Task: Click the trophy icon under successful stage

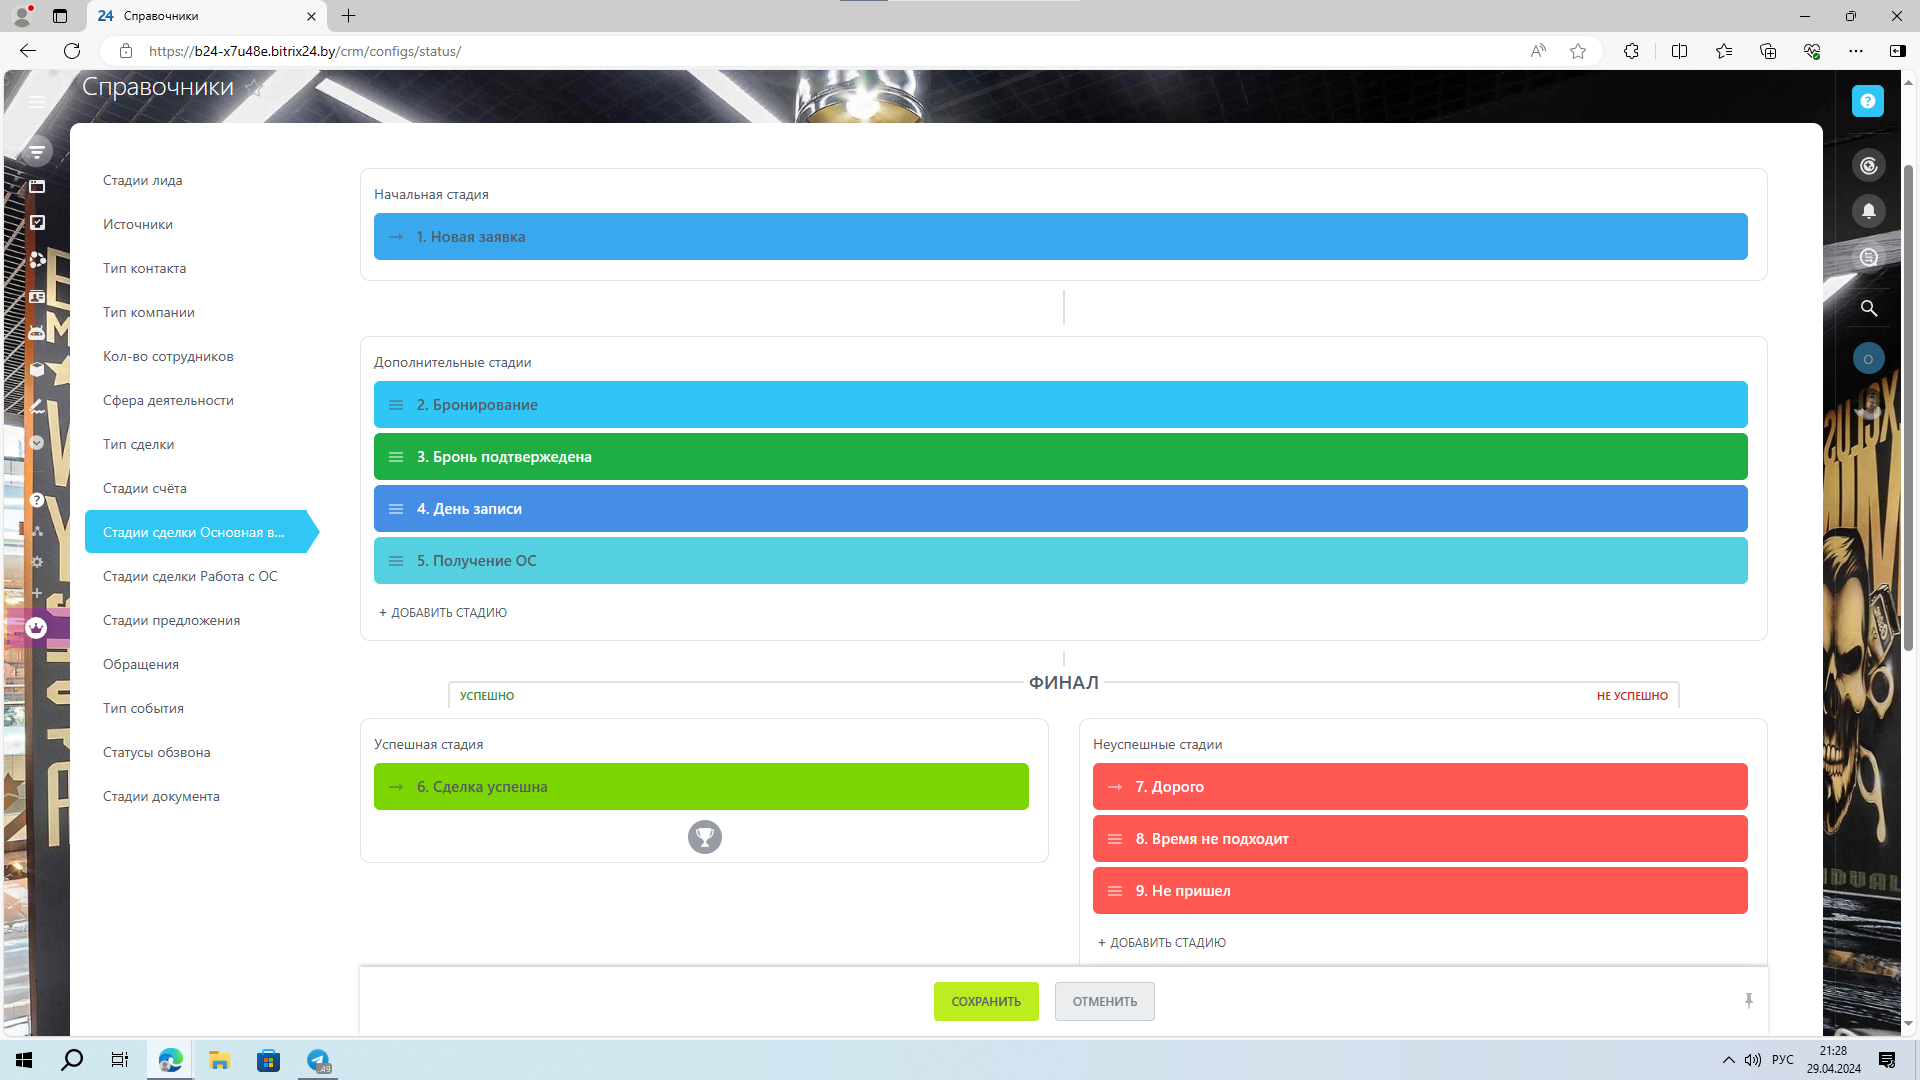Action: [704, 836]
